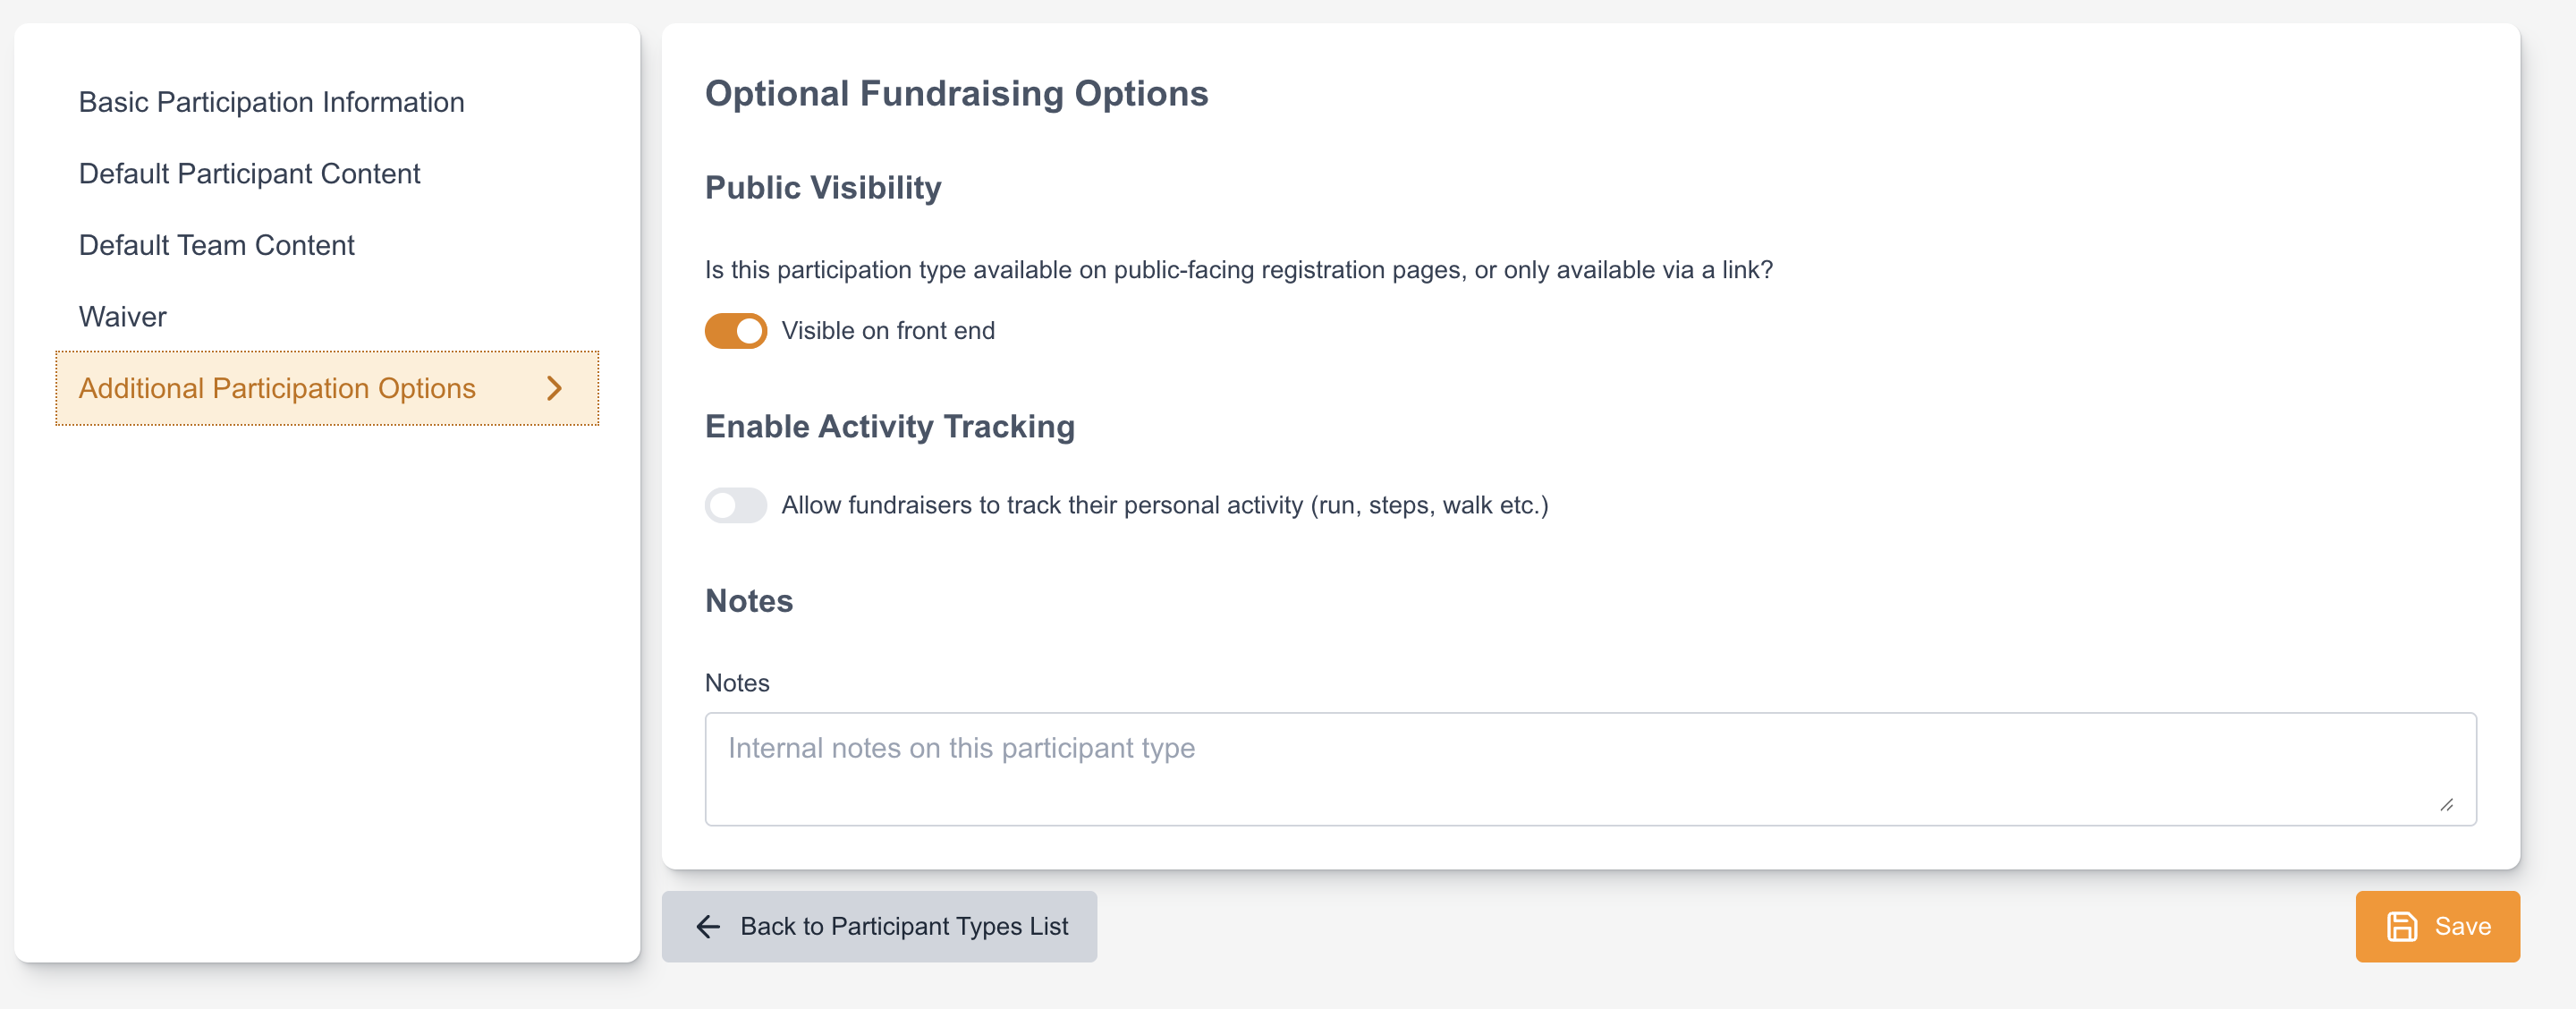2576x1009 pixels.
Task: Switch to Default Team Content section
Action: pos(216,245)
